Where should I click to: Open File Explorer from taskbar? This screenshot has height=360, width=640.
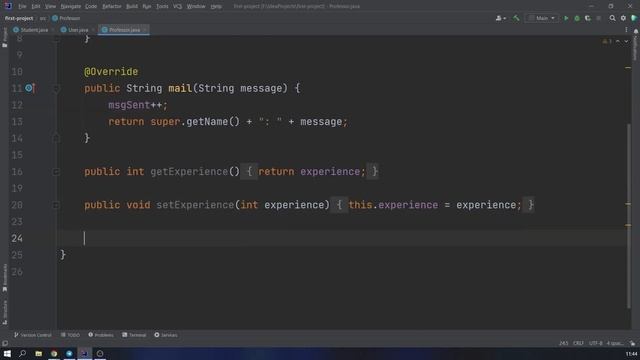[38, 353]
